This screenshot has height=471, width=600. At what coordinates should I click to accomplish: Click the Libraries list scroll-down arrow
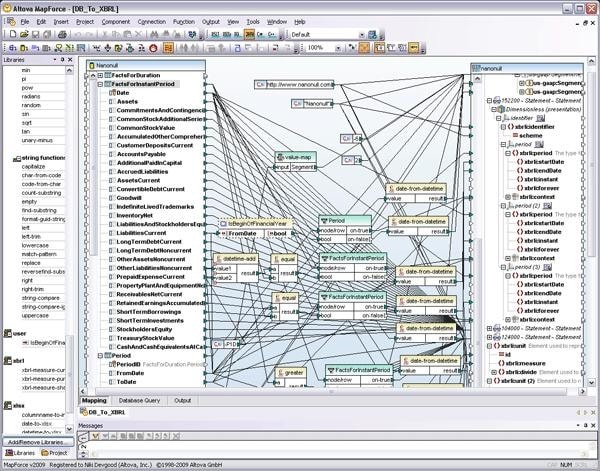point(69,429)
